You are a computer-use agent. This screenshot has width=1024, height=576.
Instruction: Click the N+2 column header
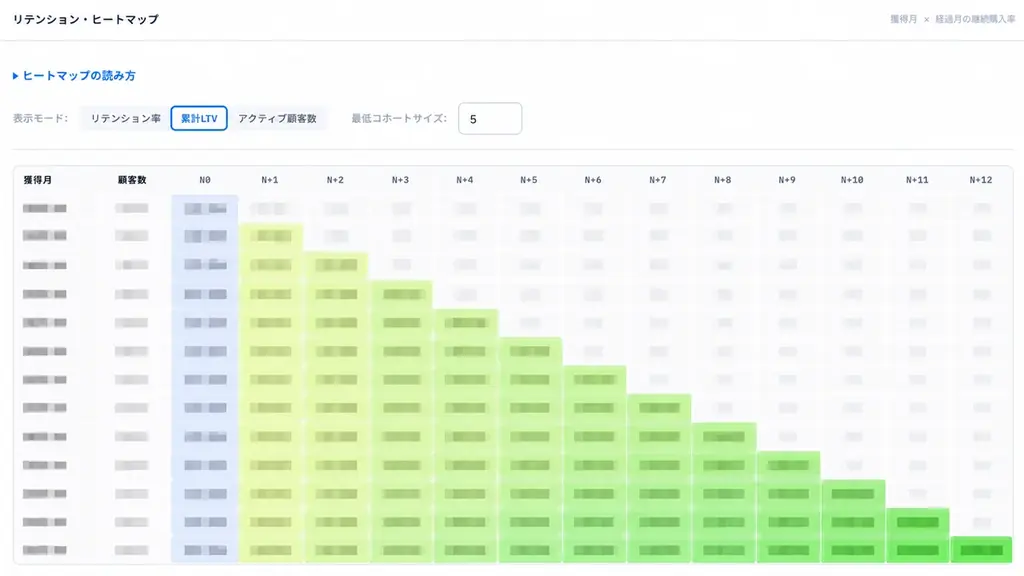335,180
